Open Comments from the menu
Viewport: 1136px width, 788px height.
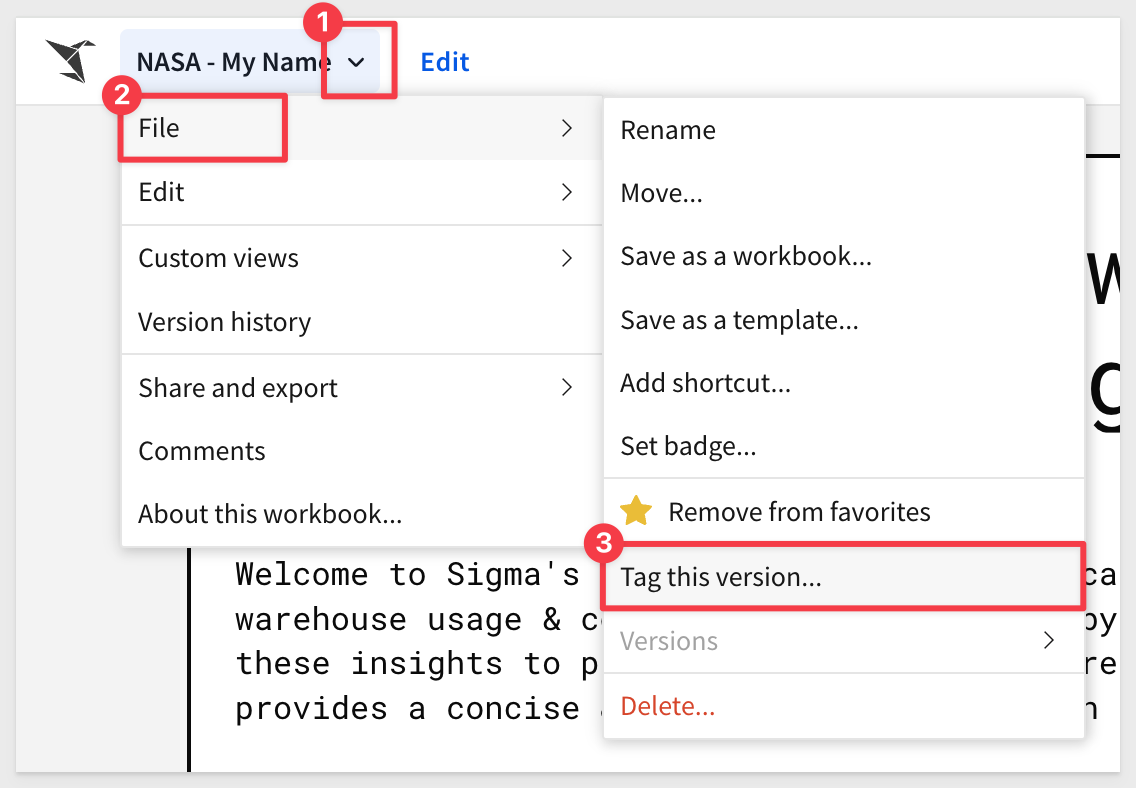click(x=202, y=451)
